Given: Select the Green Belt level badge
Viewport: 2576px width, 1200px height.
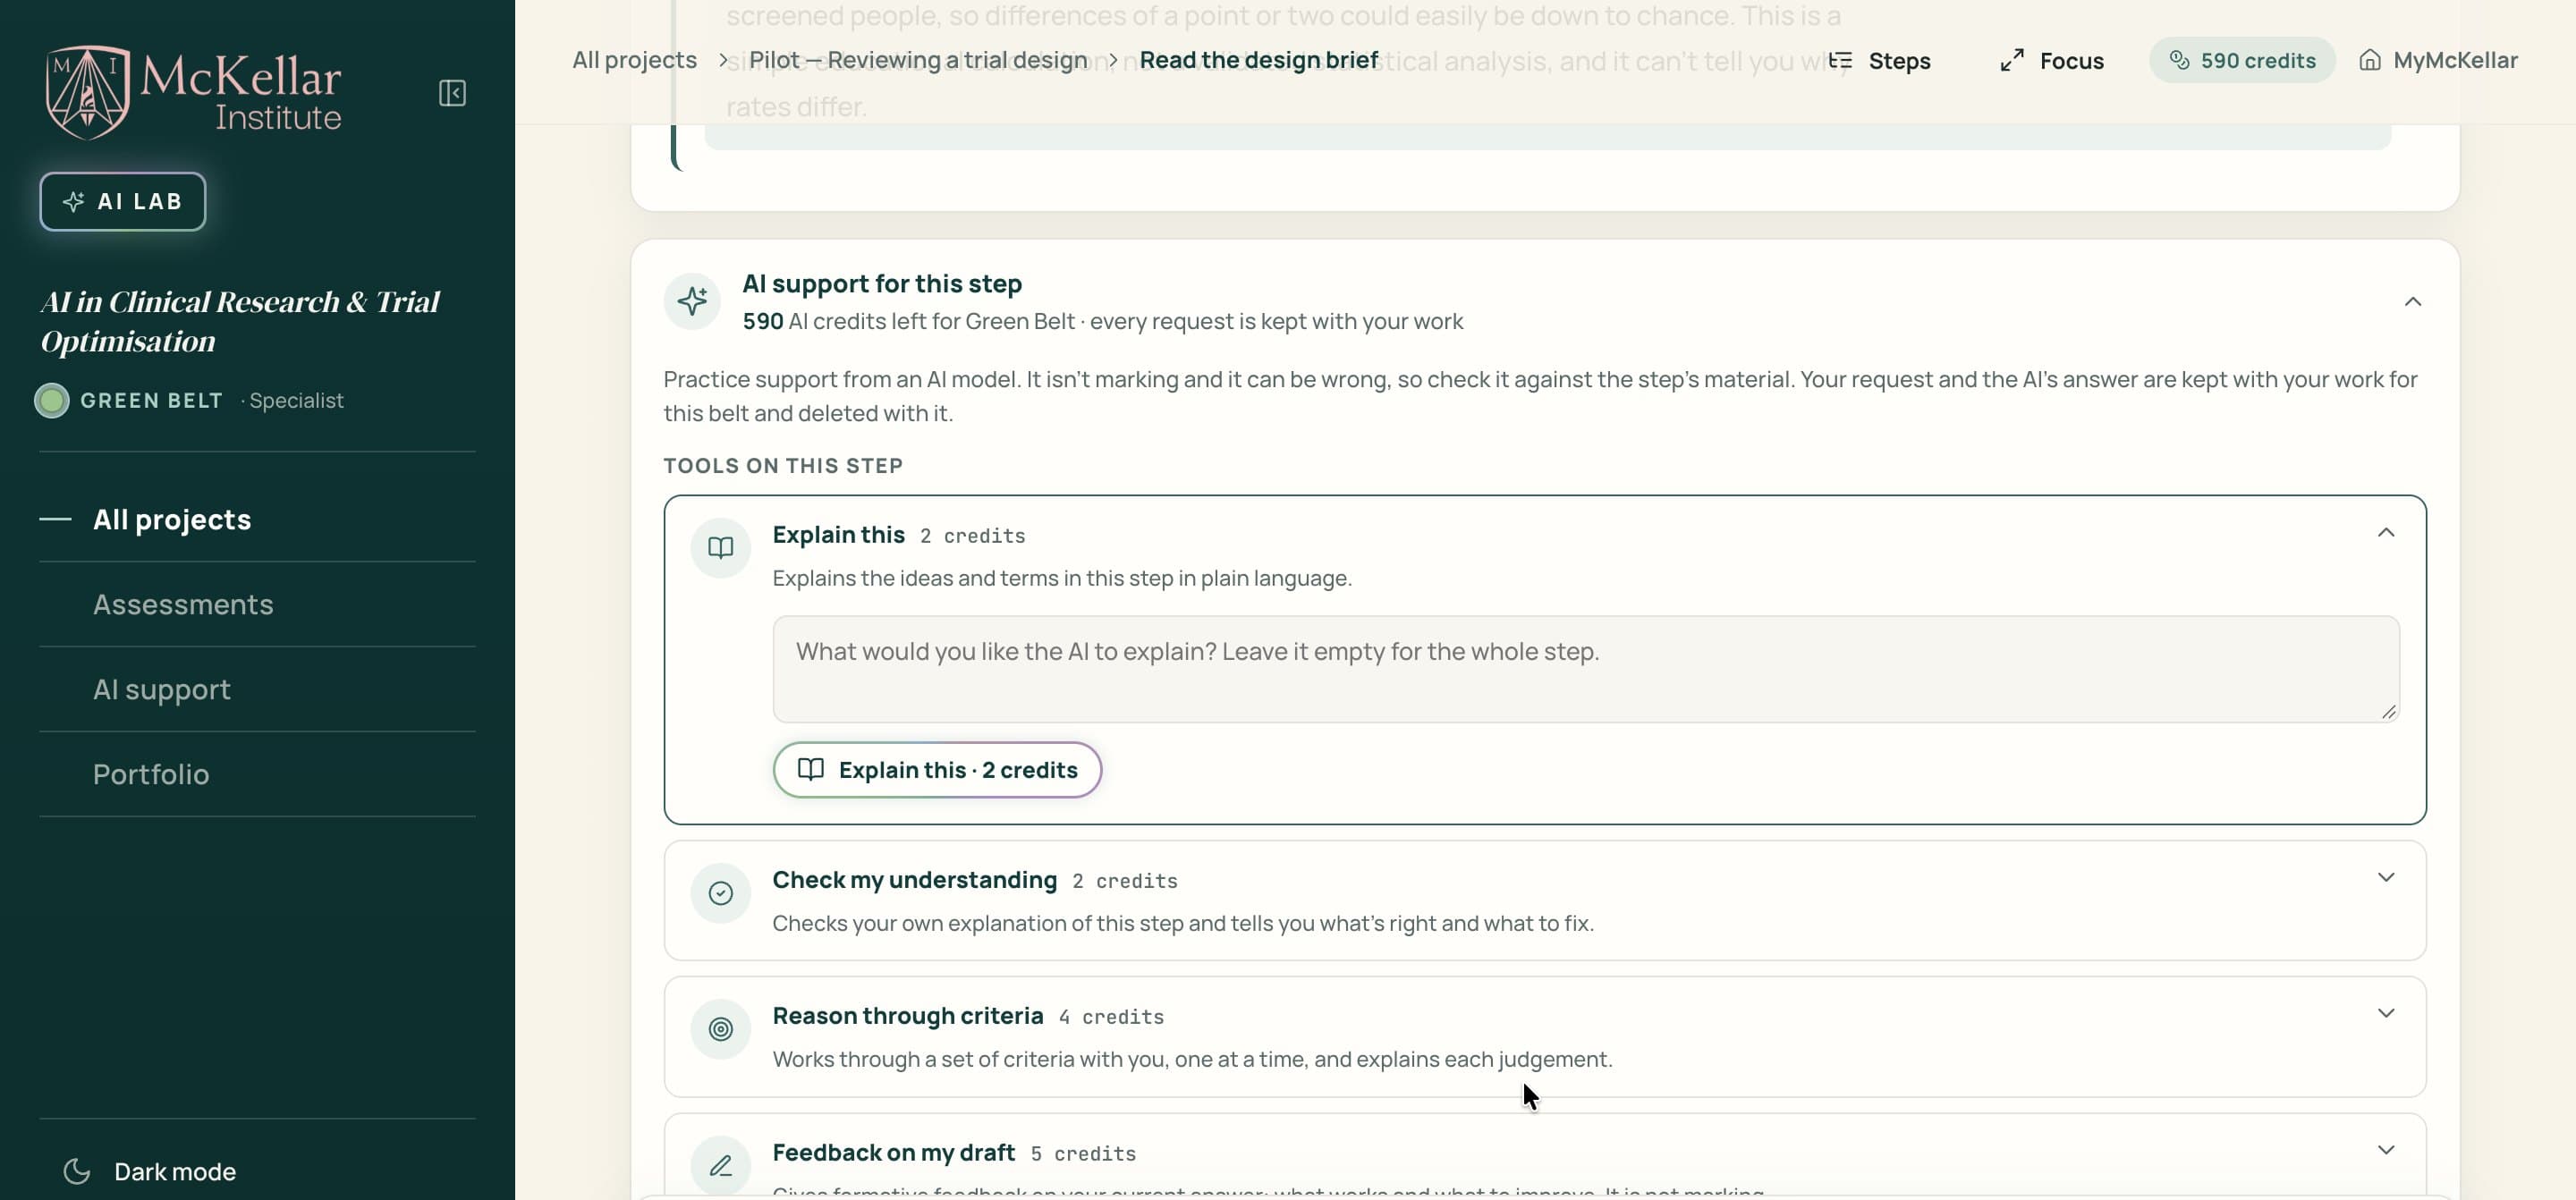Looking at the screenshot, I should 128,400.
